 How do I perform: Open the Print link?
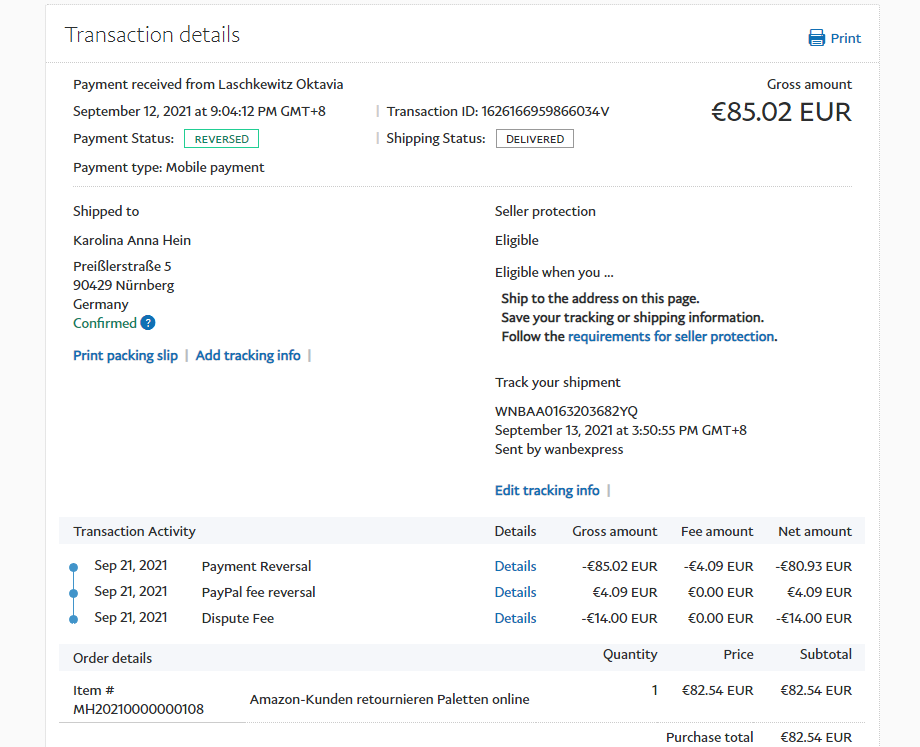845,38
